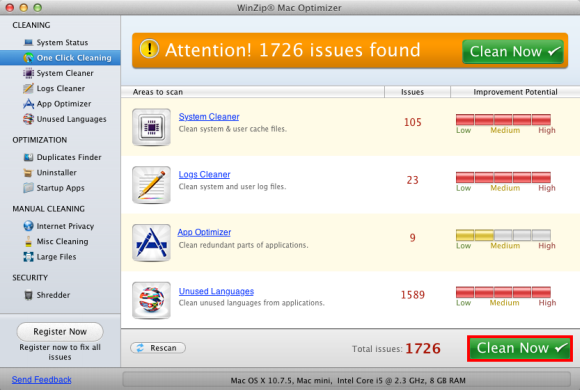Click the large System Cleaner chip icon in list
Image resolution: width=580 pixels, height=390 pixels.
[151, 127]
